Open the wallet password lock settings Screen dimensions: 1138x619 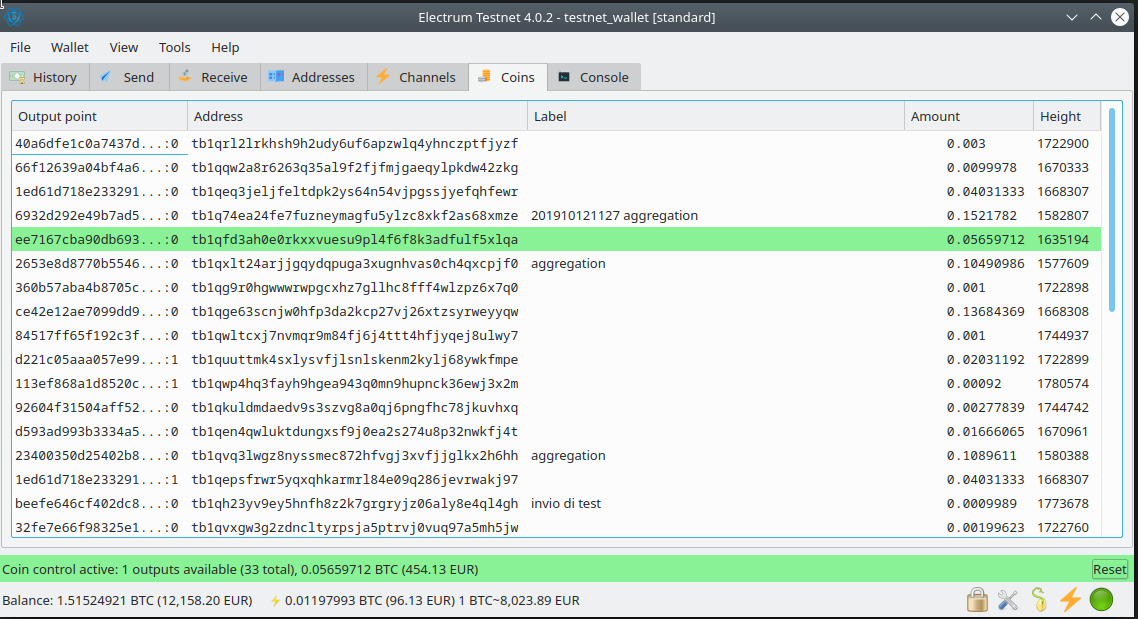(x=977, y=600)
